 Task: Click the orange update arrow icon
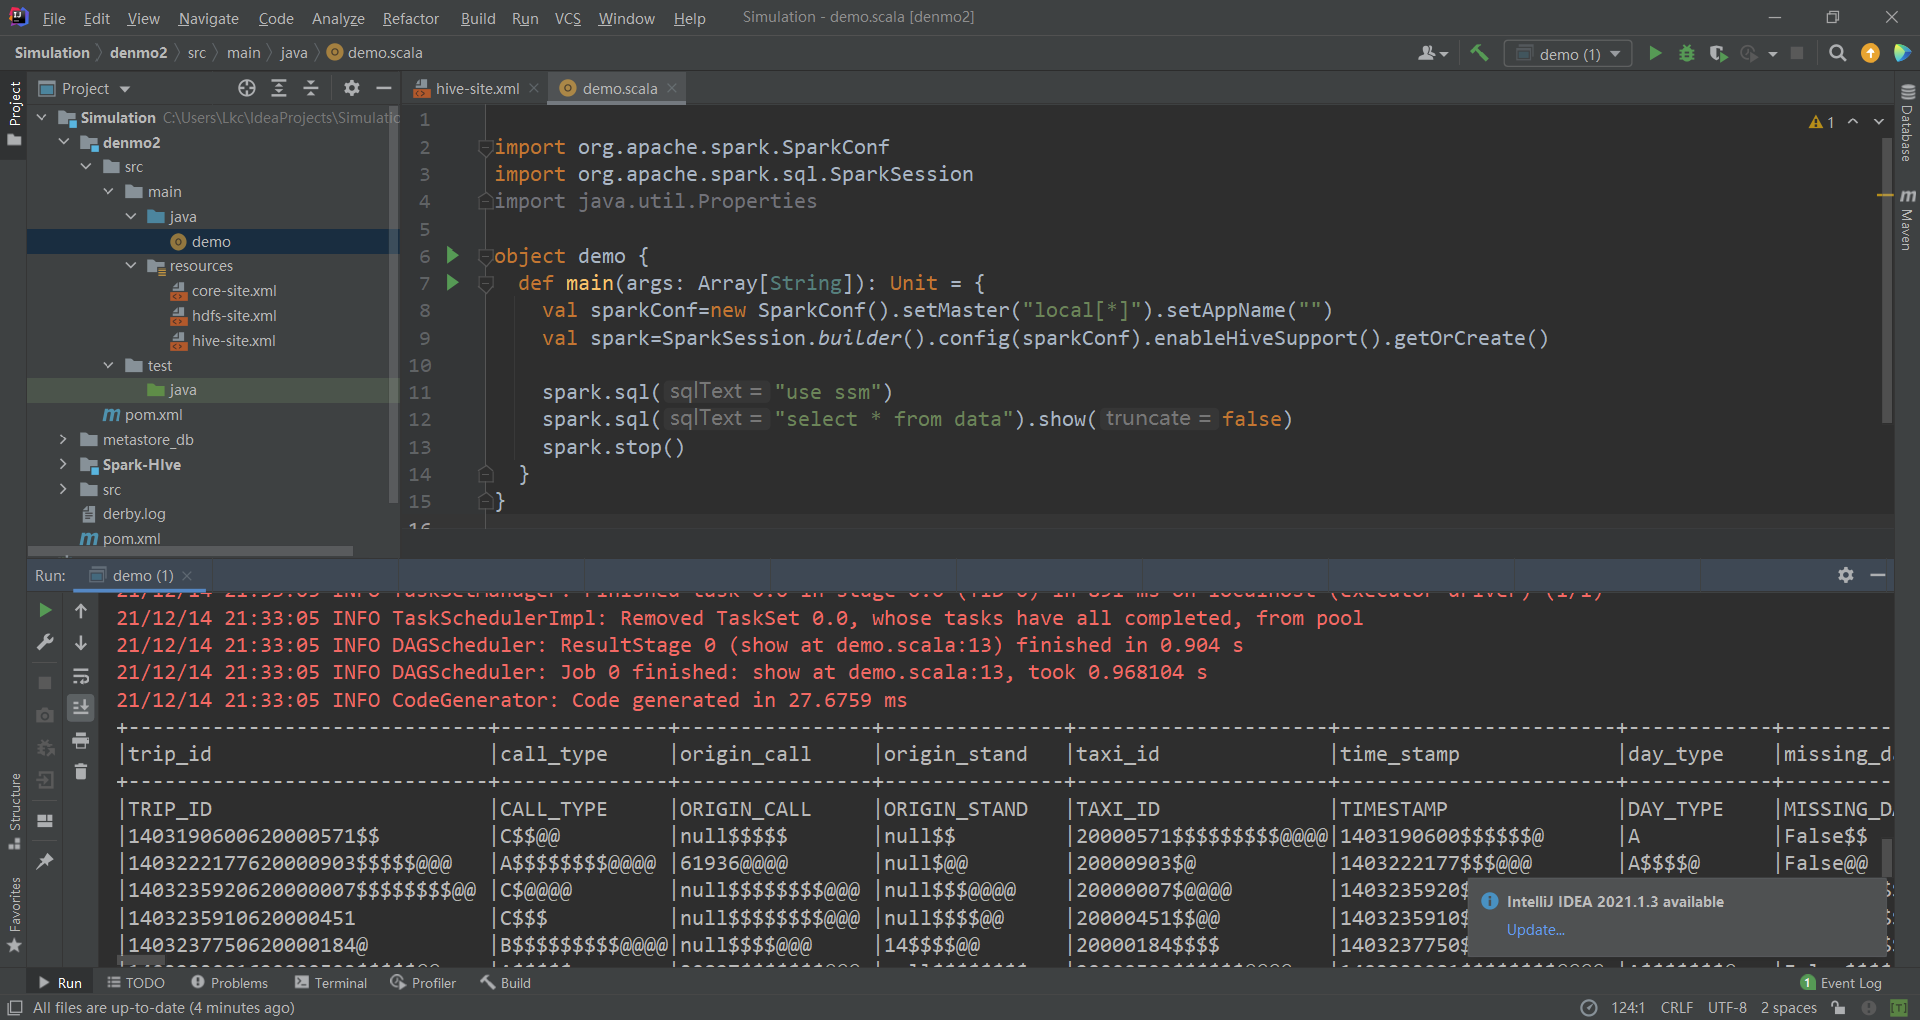click(1870, 53)
